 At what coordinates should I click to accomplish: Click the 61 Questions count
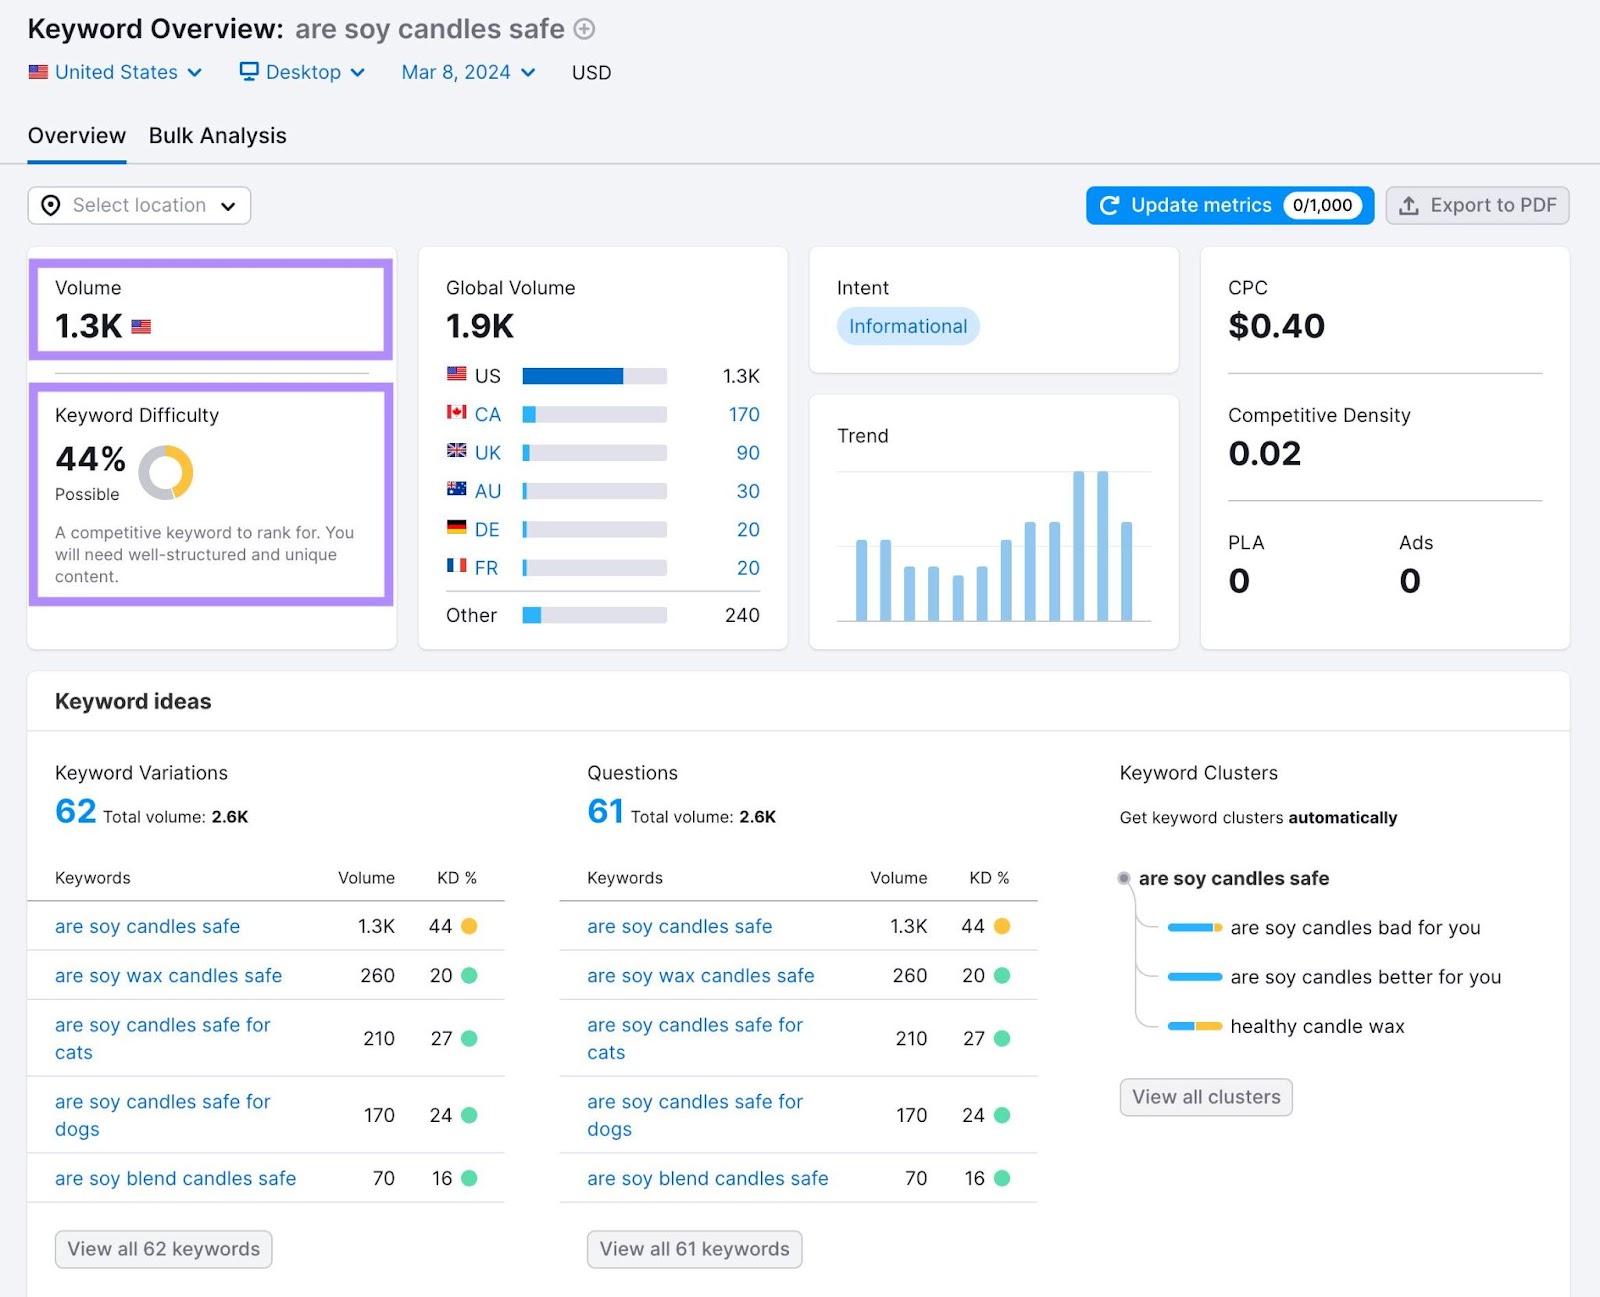click(606, 811)
